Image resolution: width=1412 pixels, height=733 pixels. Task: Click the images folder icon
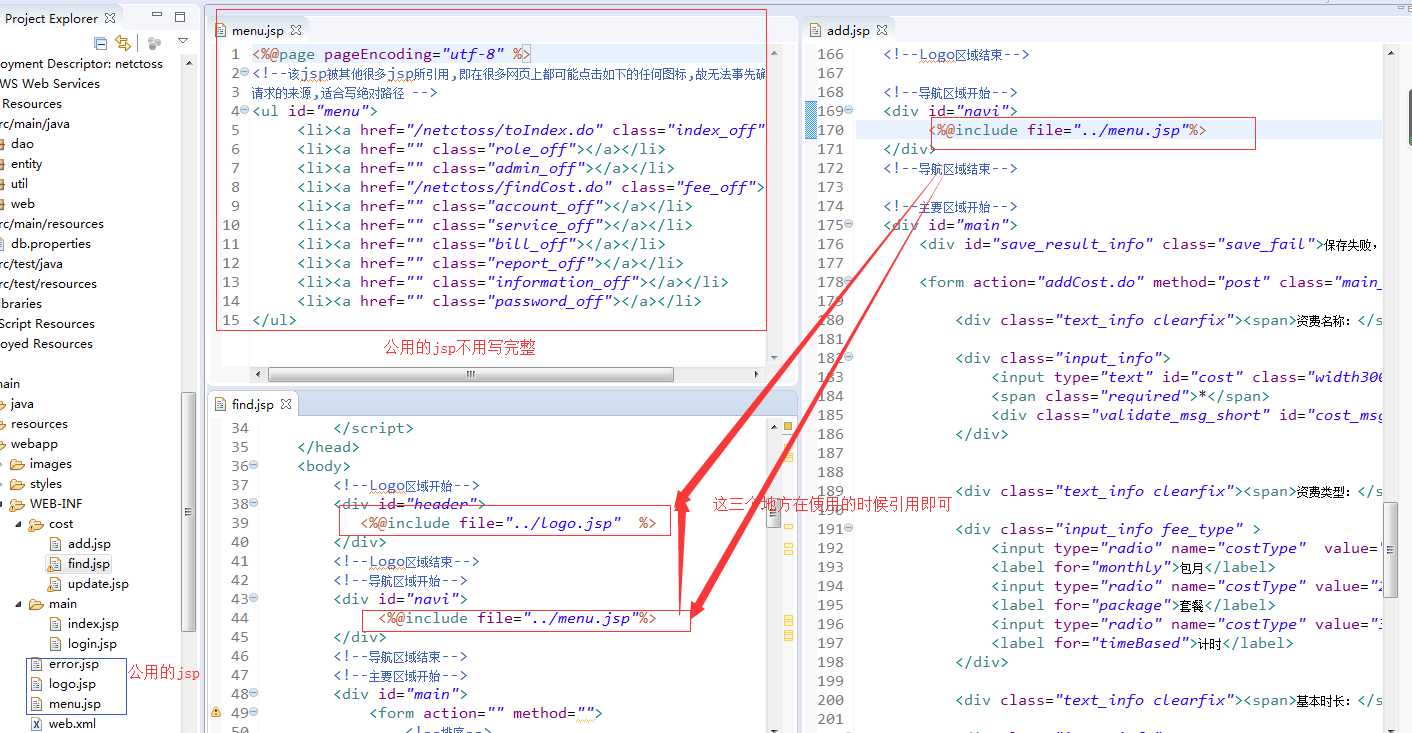pyautogui.click(x=17, y=464)
